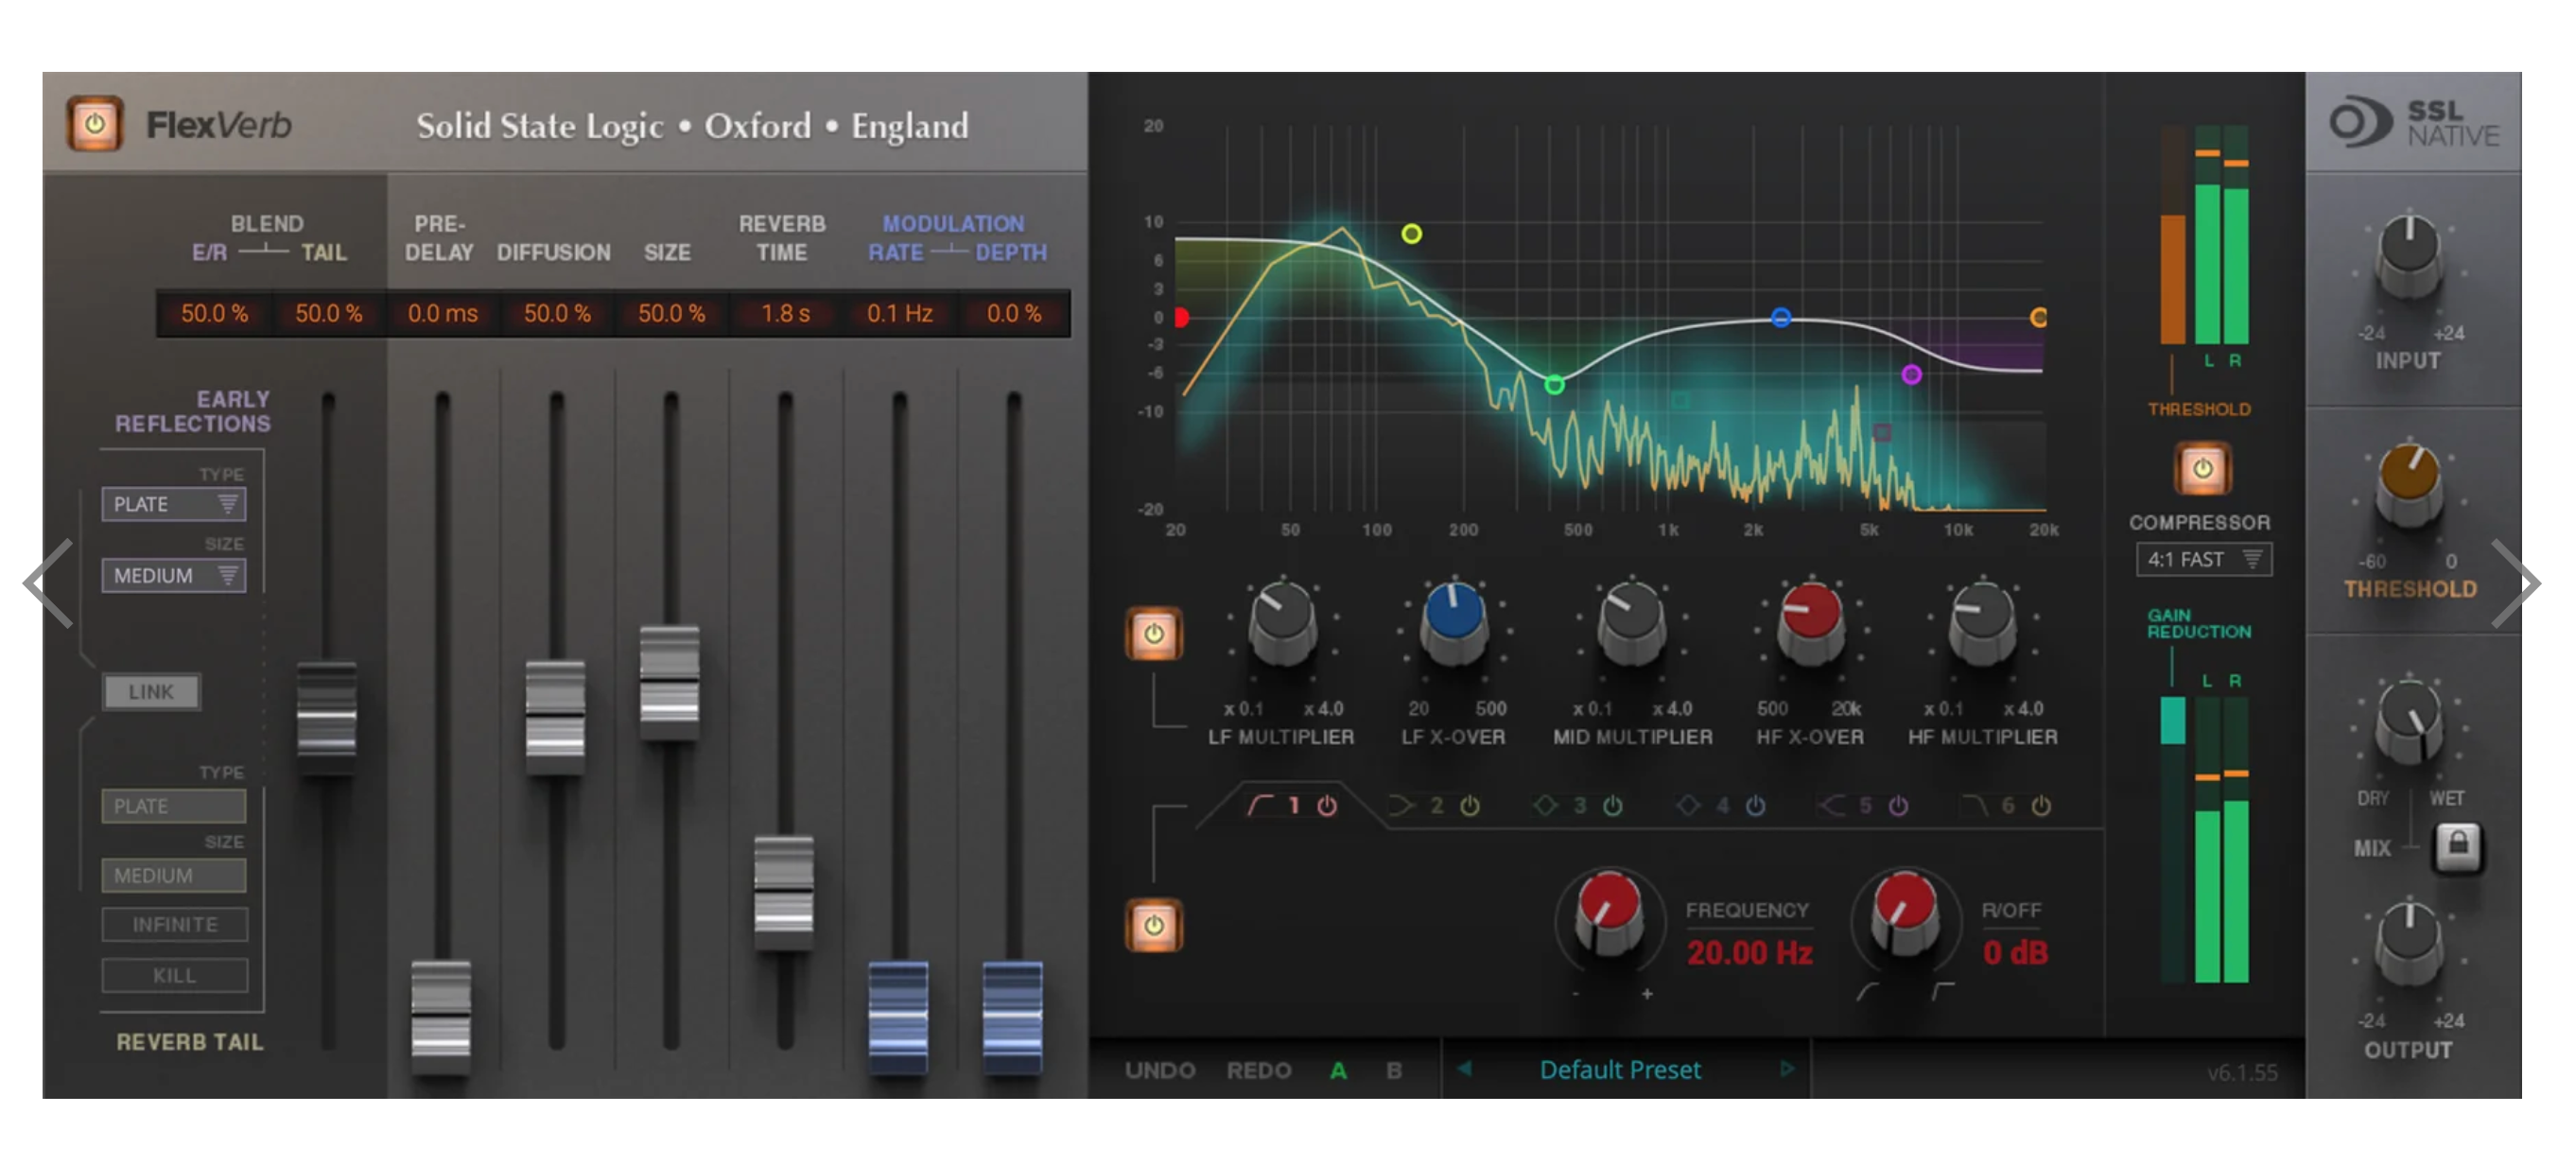This screenshot has width=2576, height=1165.
Task: Toggle the MIX lock icon
Action: point(2458,847)
